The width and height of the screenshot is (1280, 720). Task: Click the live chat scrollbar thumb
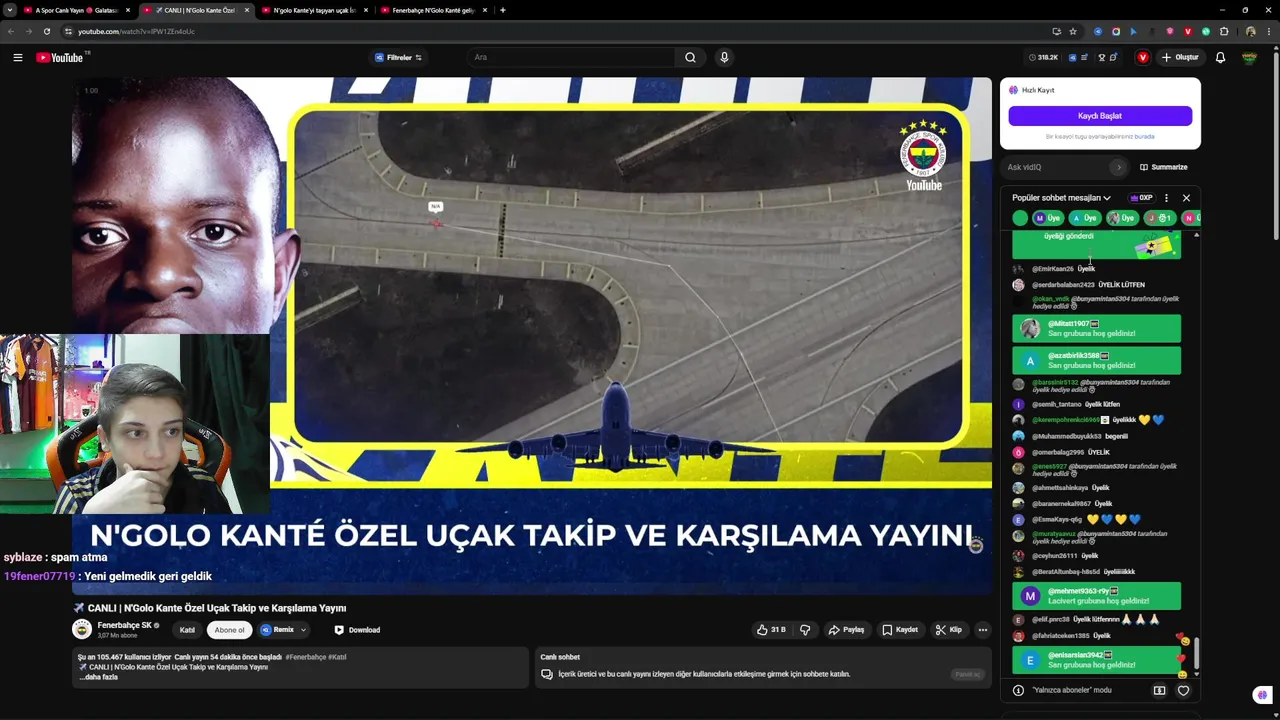(1196, 654)
